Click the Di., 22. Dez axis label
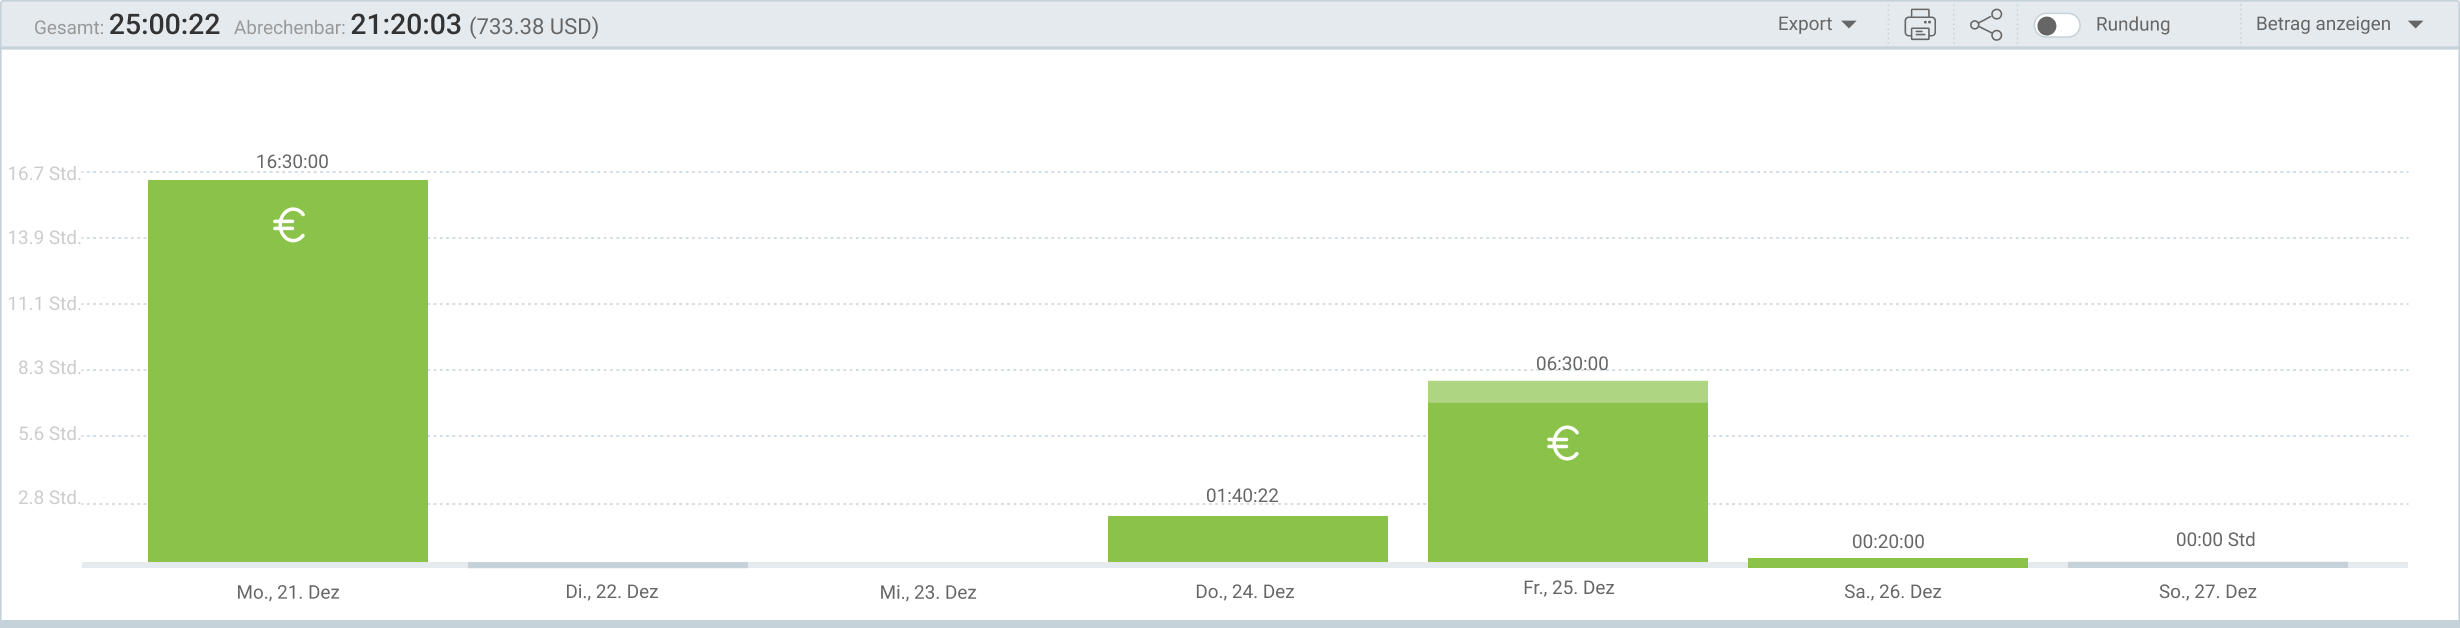Image resolution: width=2460 pixels, height=628 pixels. click(612, 592)
